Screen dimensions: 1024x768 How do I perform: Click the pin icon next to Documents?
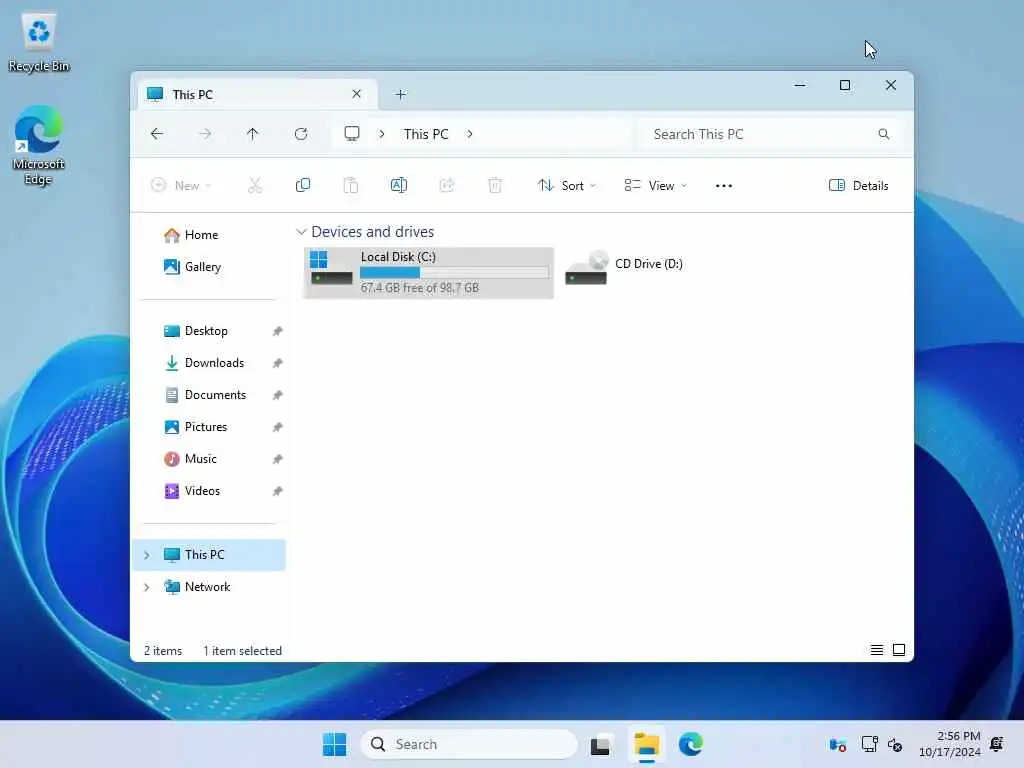pos(278,395)
